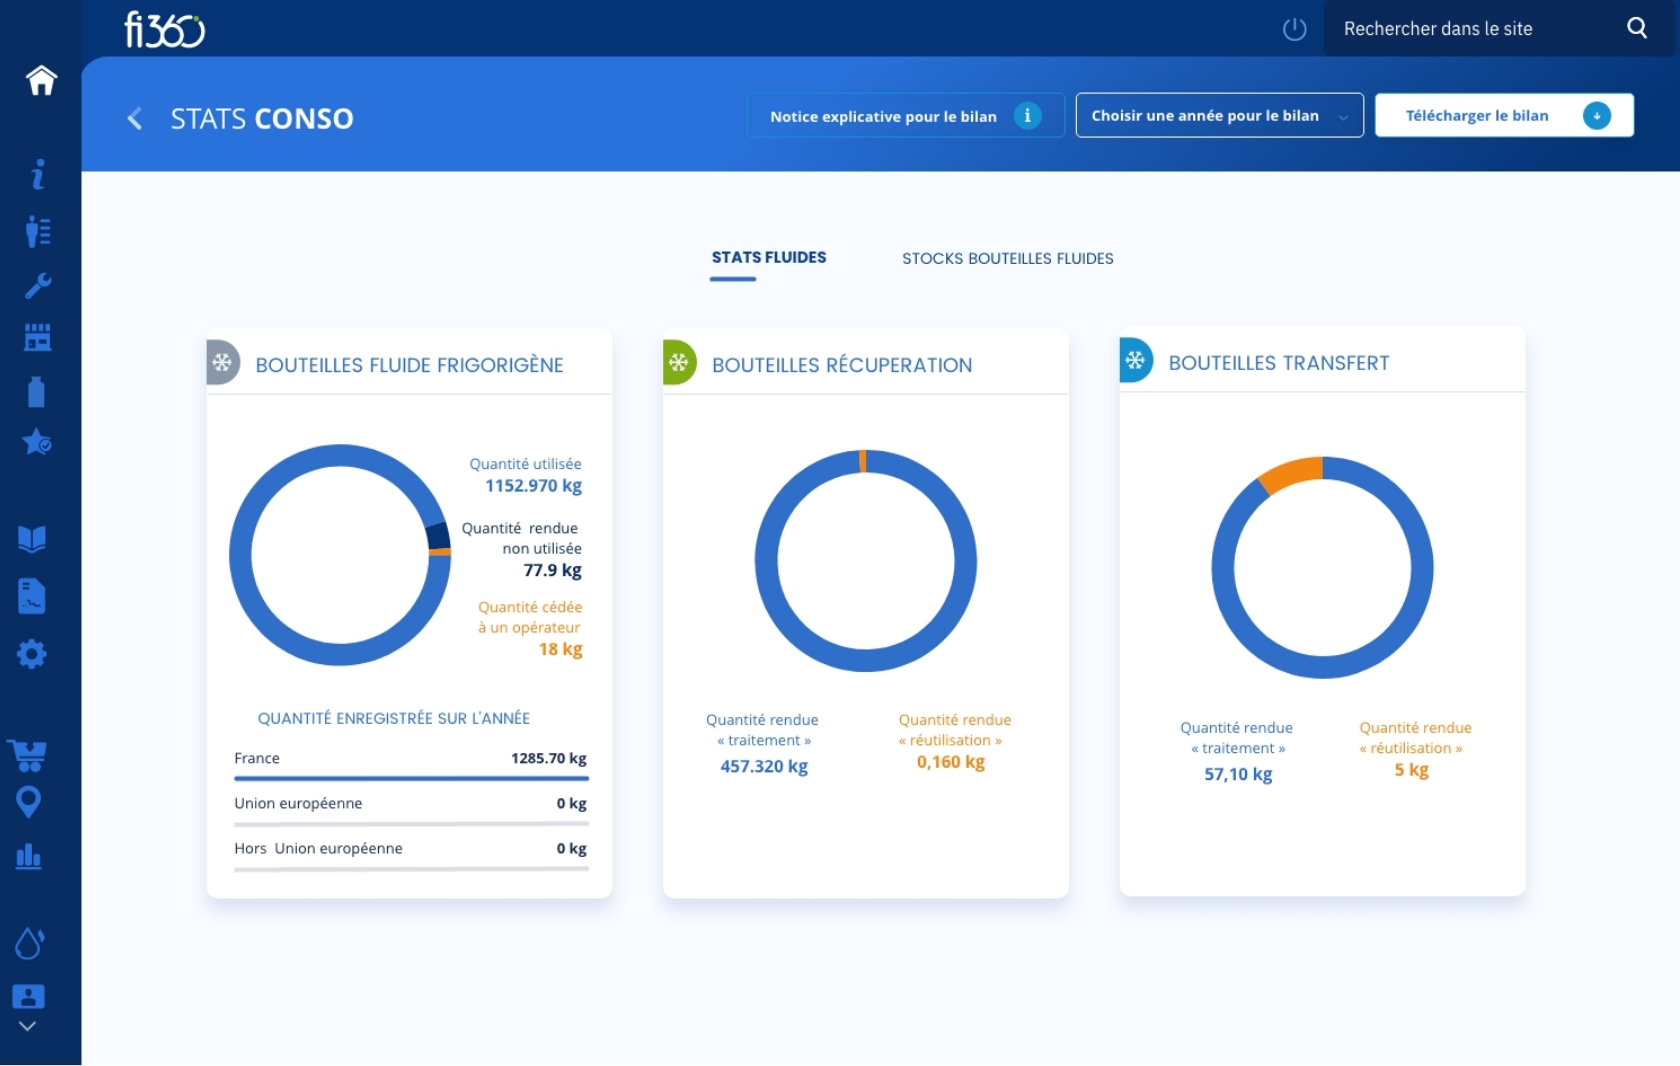Open the shopping cart icon in sidebar
Viewport: 1680px width, 1066px height.
pyautogui.click(x=28, y=755)
